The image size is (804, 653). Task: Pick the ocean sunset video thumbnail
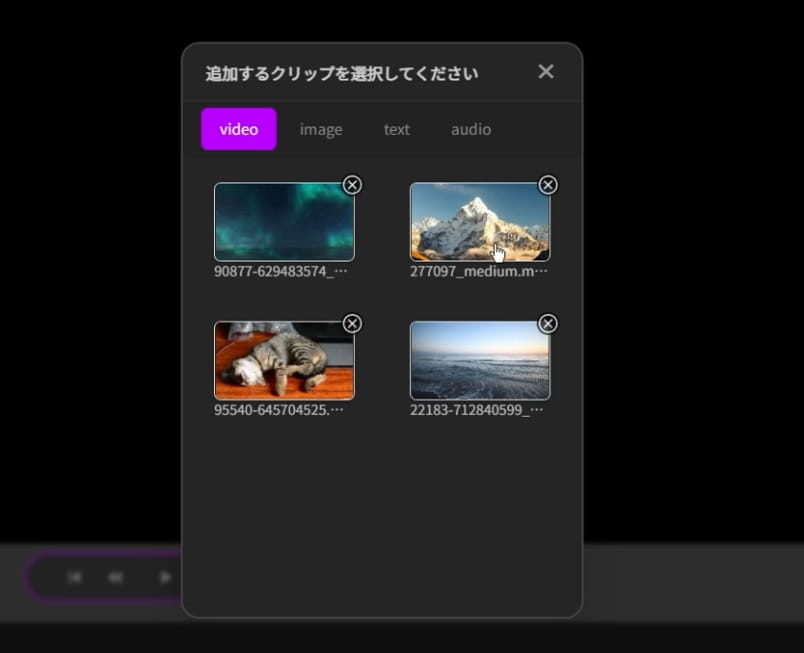480,361
